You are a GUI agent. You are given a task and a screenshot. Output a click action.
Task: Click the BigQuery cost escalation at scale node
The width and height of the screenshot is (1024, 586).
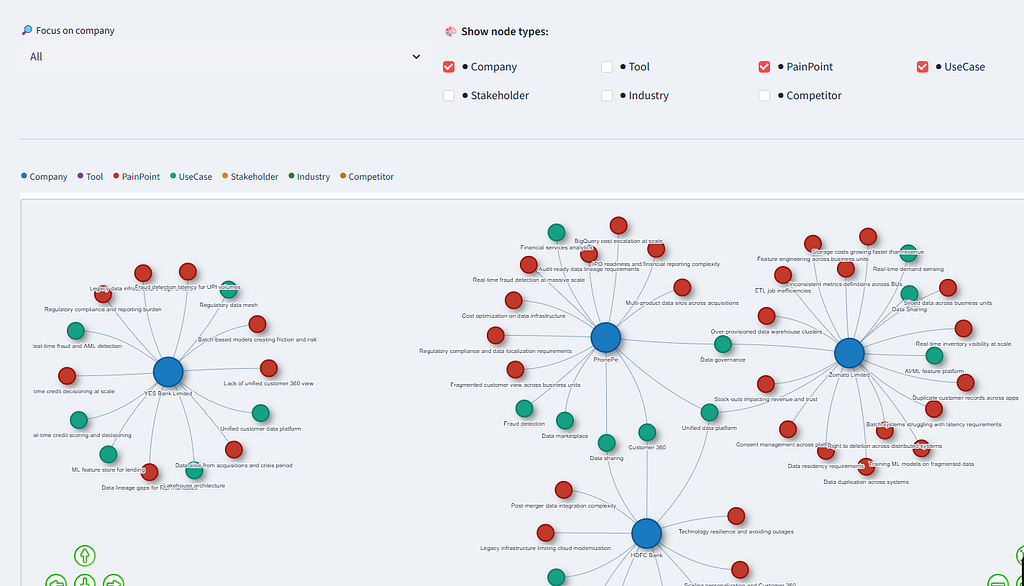618,225
